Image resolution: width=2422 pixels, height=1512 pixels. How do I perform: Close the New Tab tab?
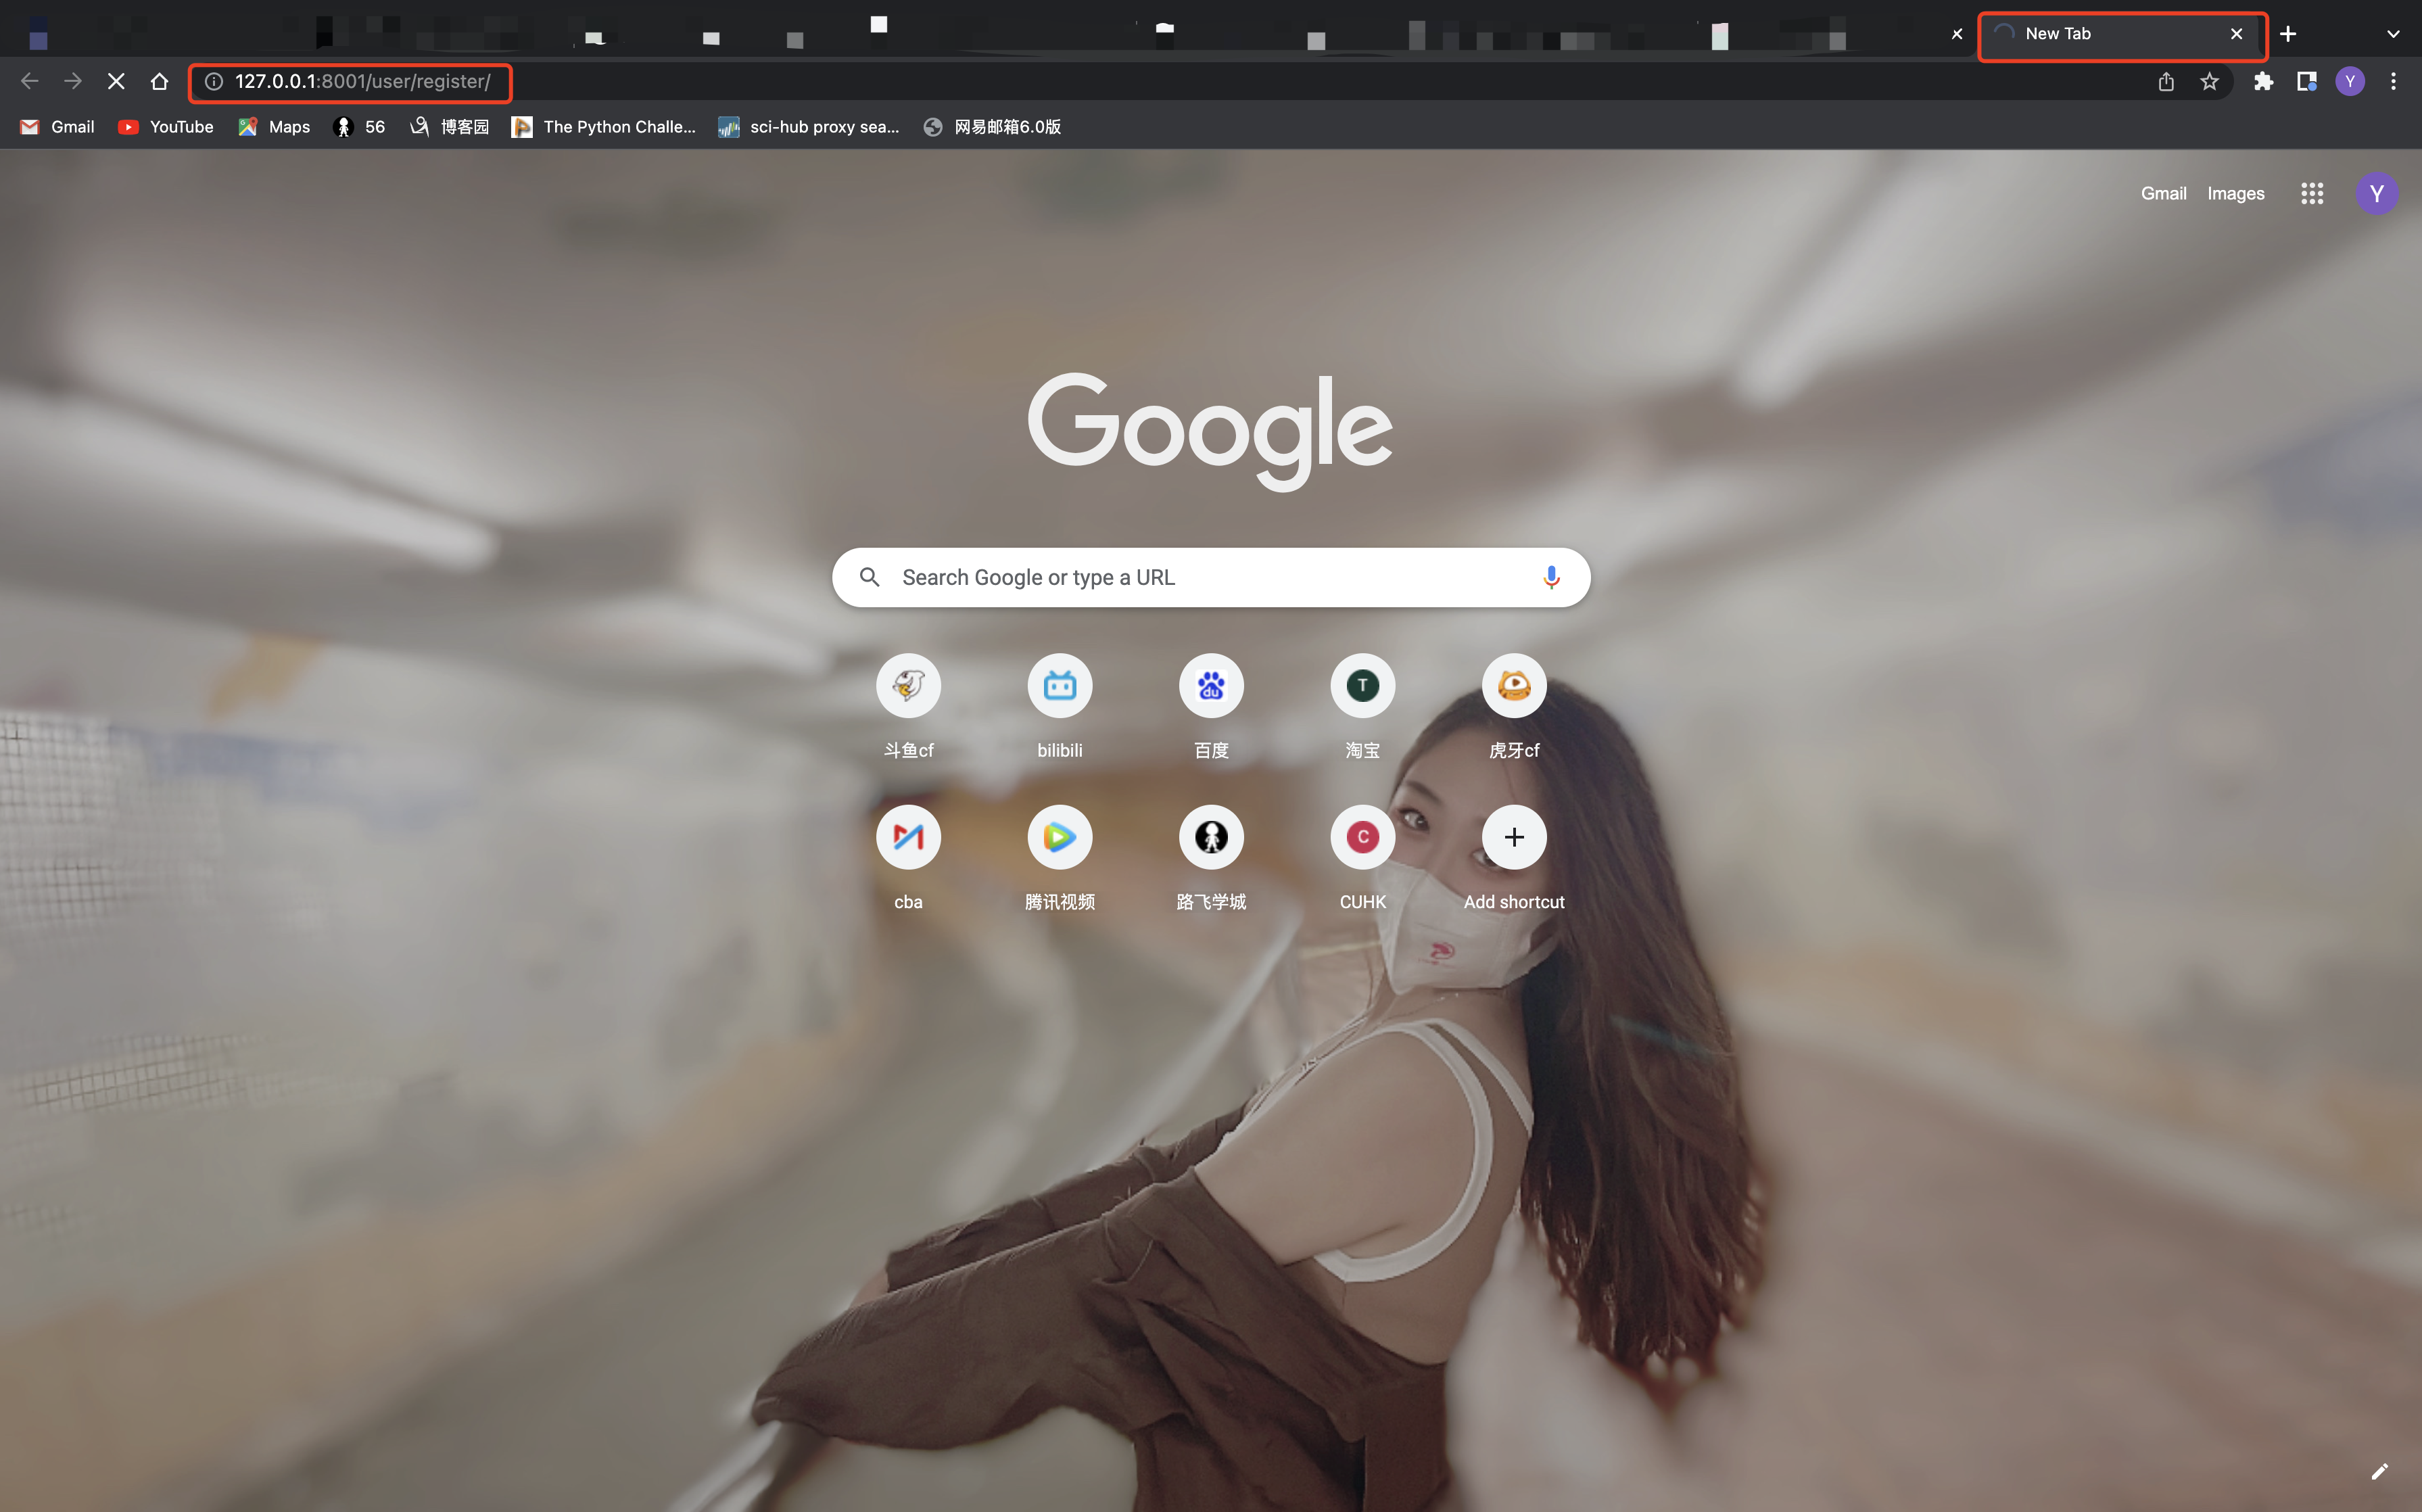pos(2236,34)
